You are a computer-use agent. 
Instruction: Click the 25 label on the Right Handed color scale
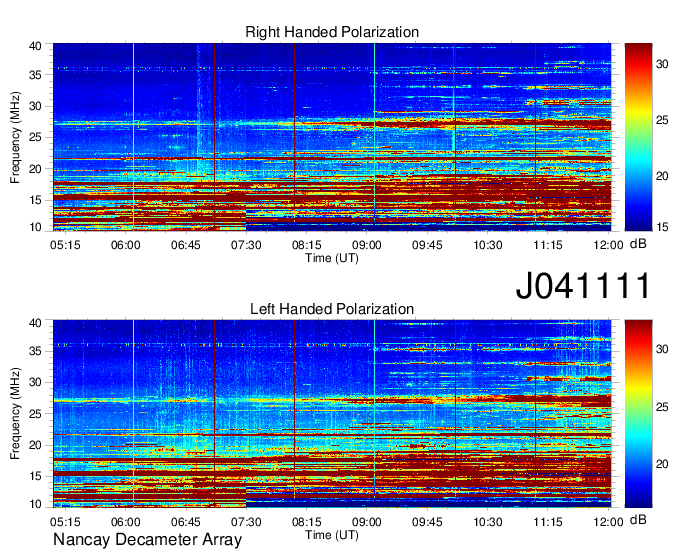pyautogui.click(x=662, y=120)
